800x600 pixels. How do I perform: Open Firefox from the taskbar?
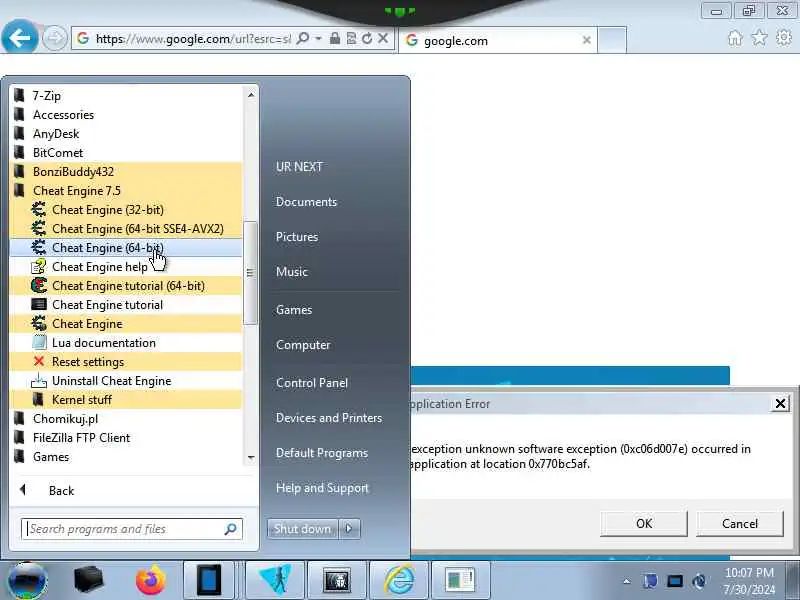coord(151,581)
